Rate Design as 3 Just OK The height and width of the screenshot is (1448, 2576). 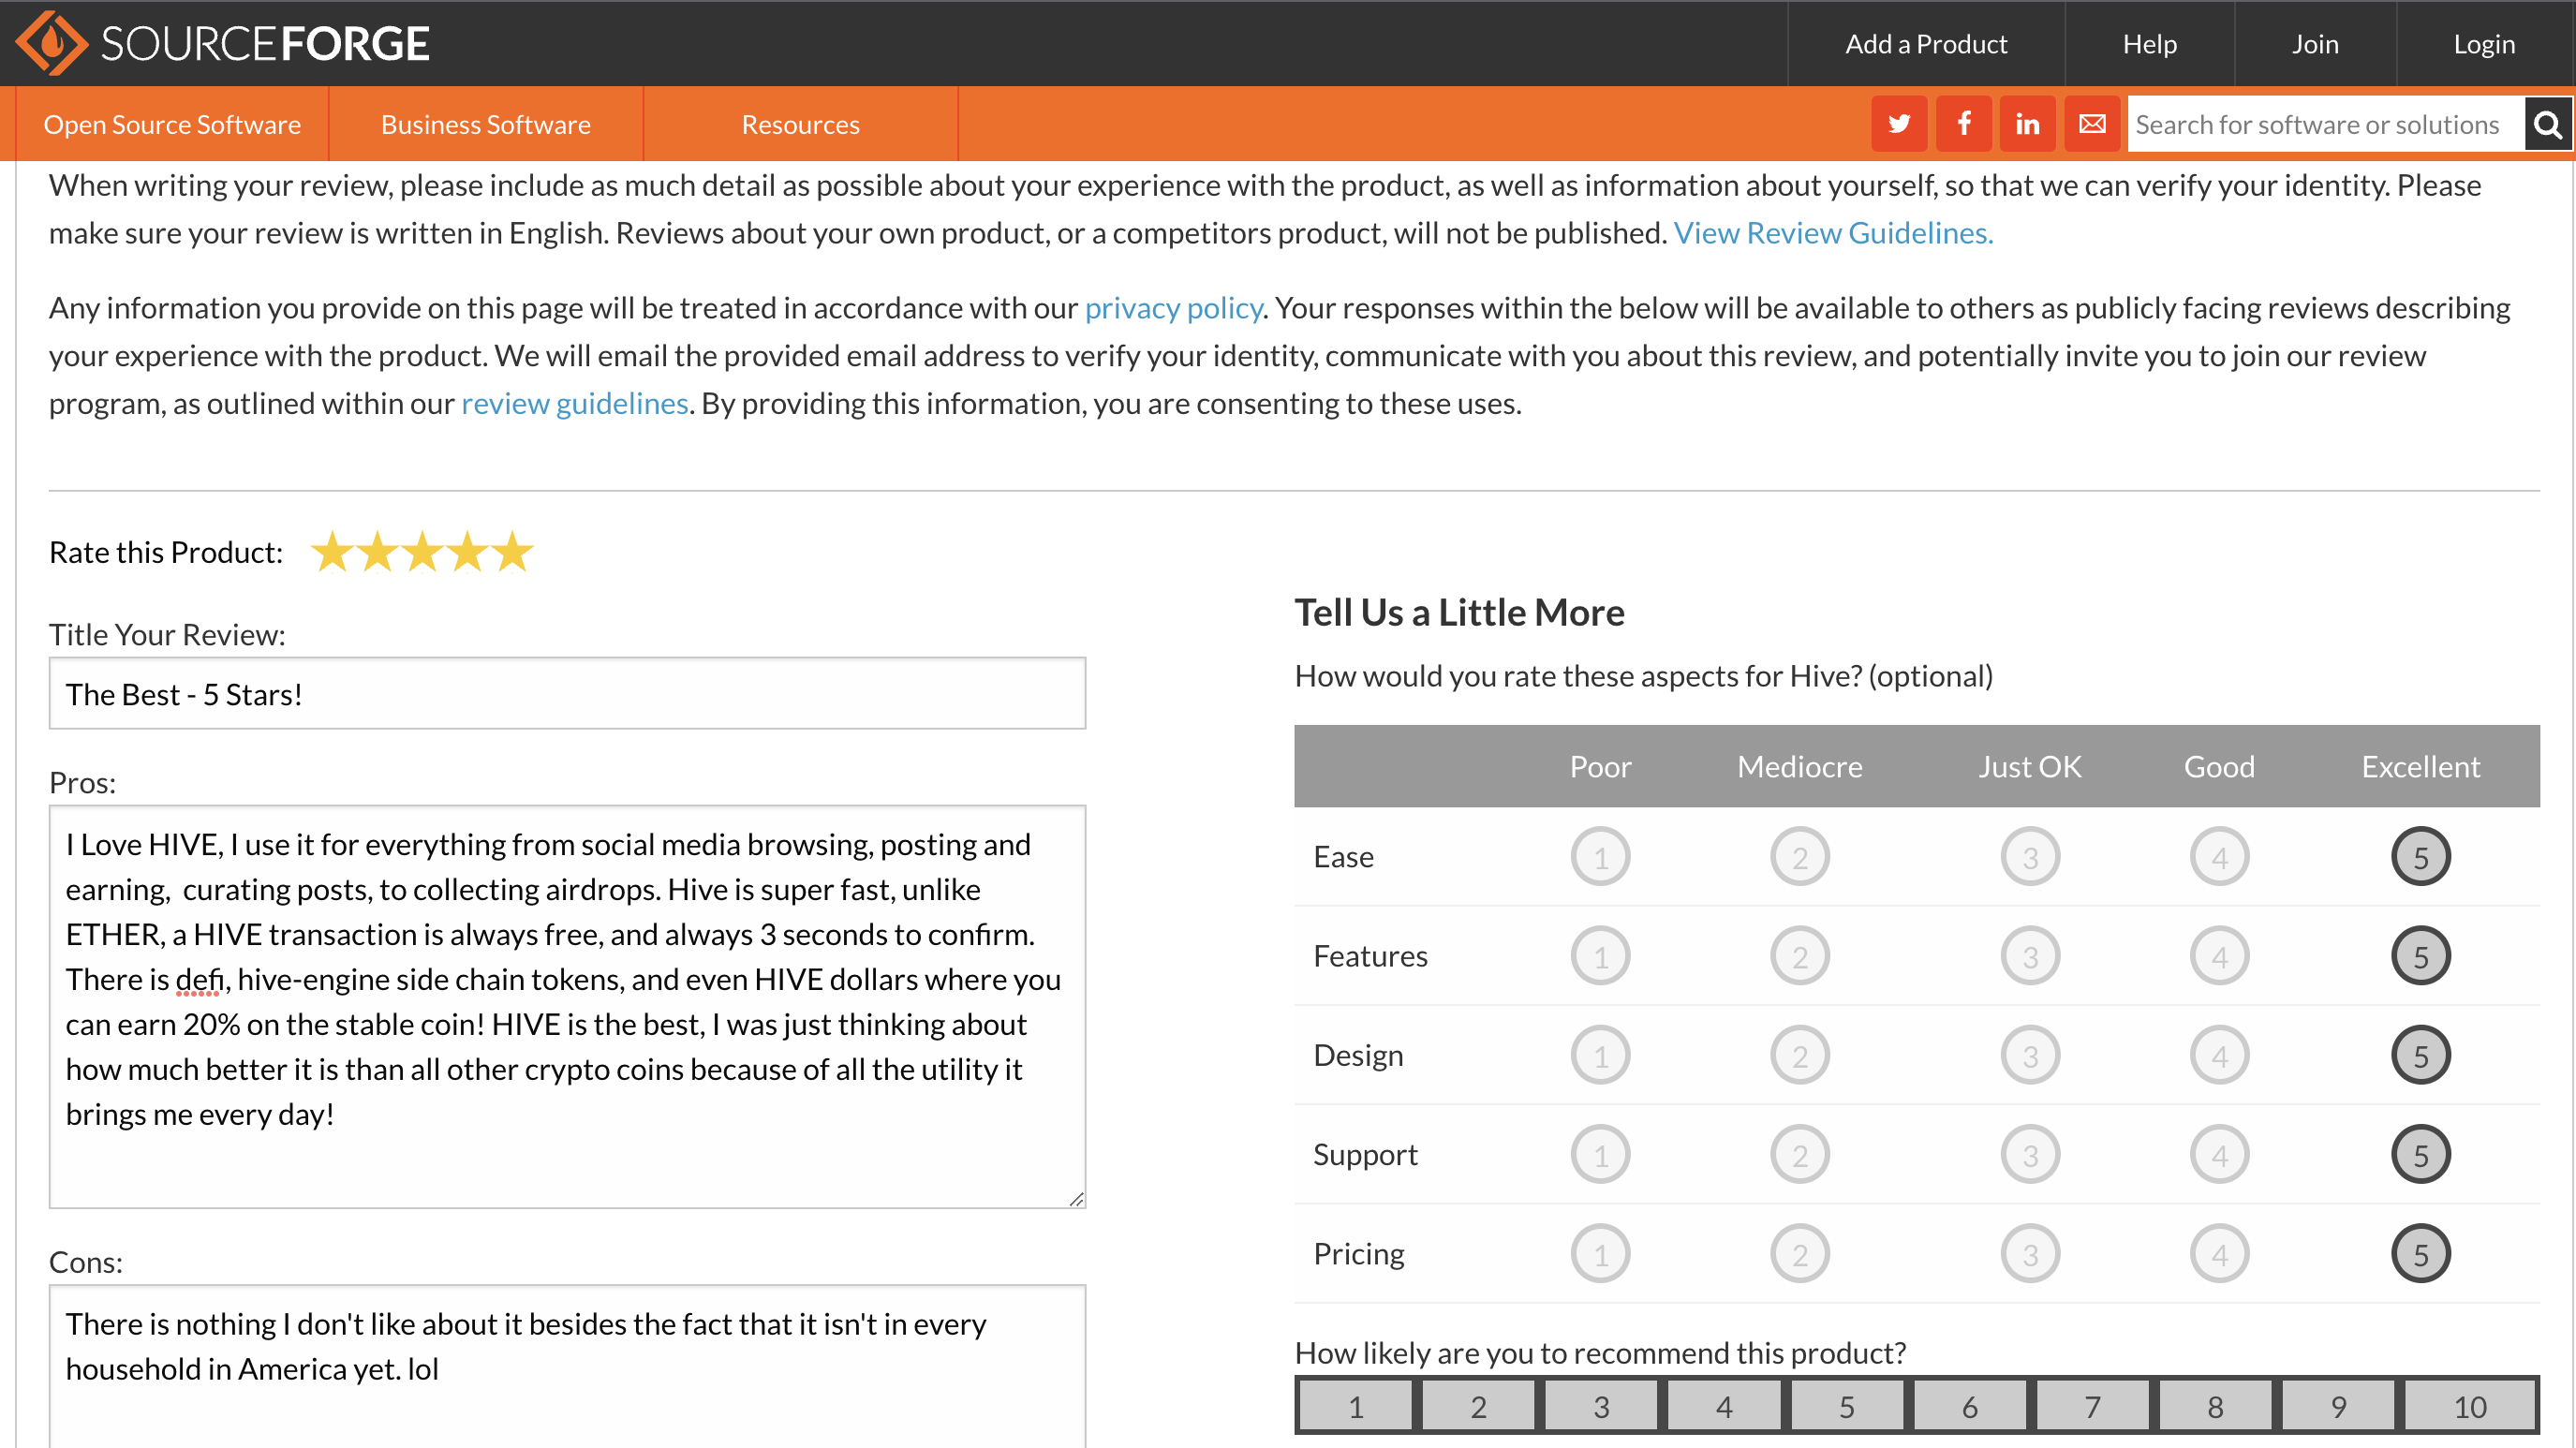click(2030, 1055)
